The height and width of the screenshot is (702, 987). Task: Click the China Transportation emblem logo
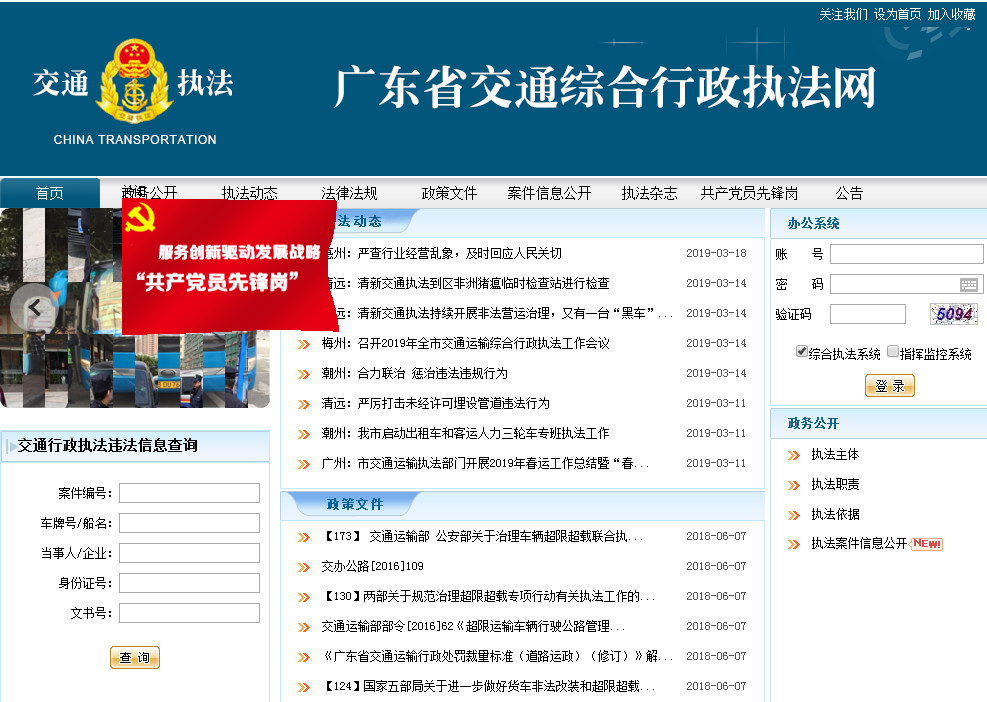[134, 82]
